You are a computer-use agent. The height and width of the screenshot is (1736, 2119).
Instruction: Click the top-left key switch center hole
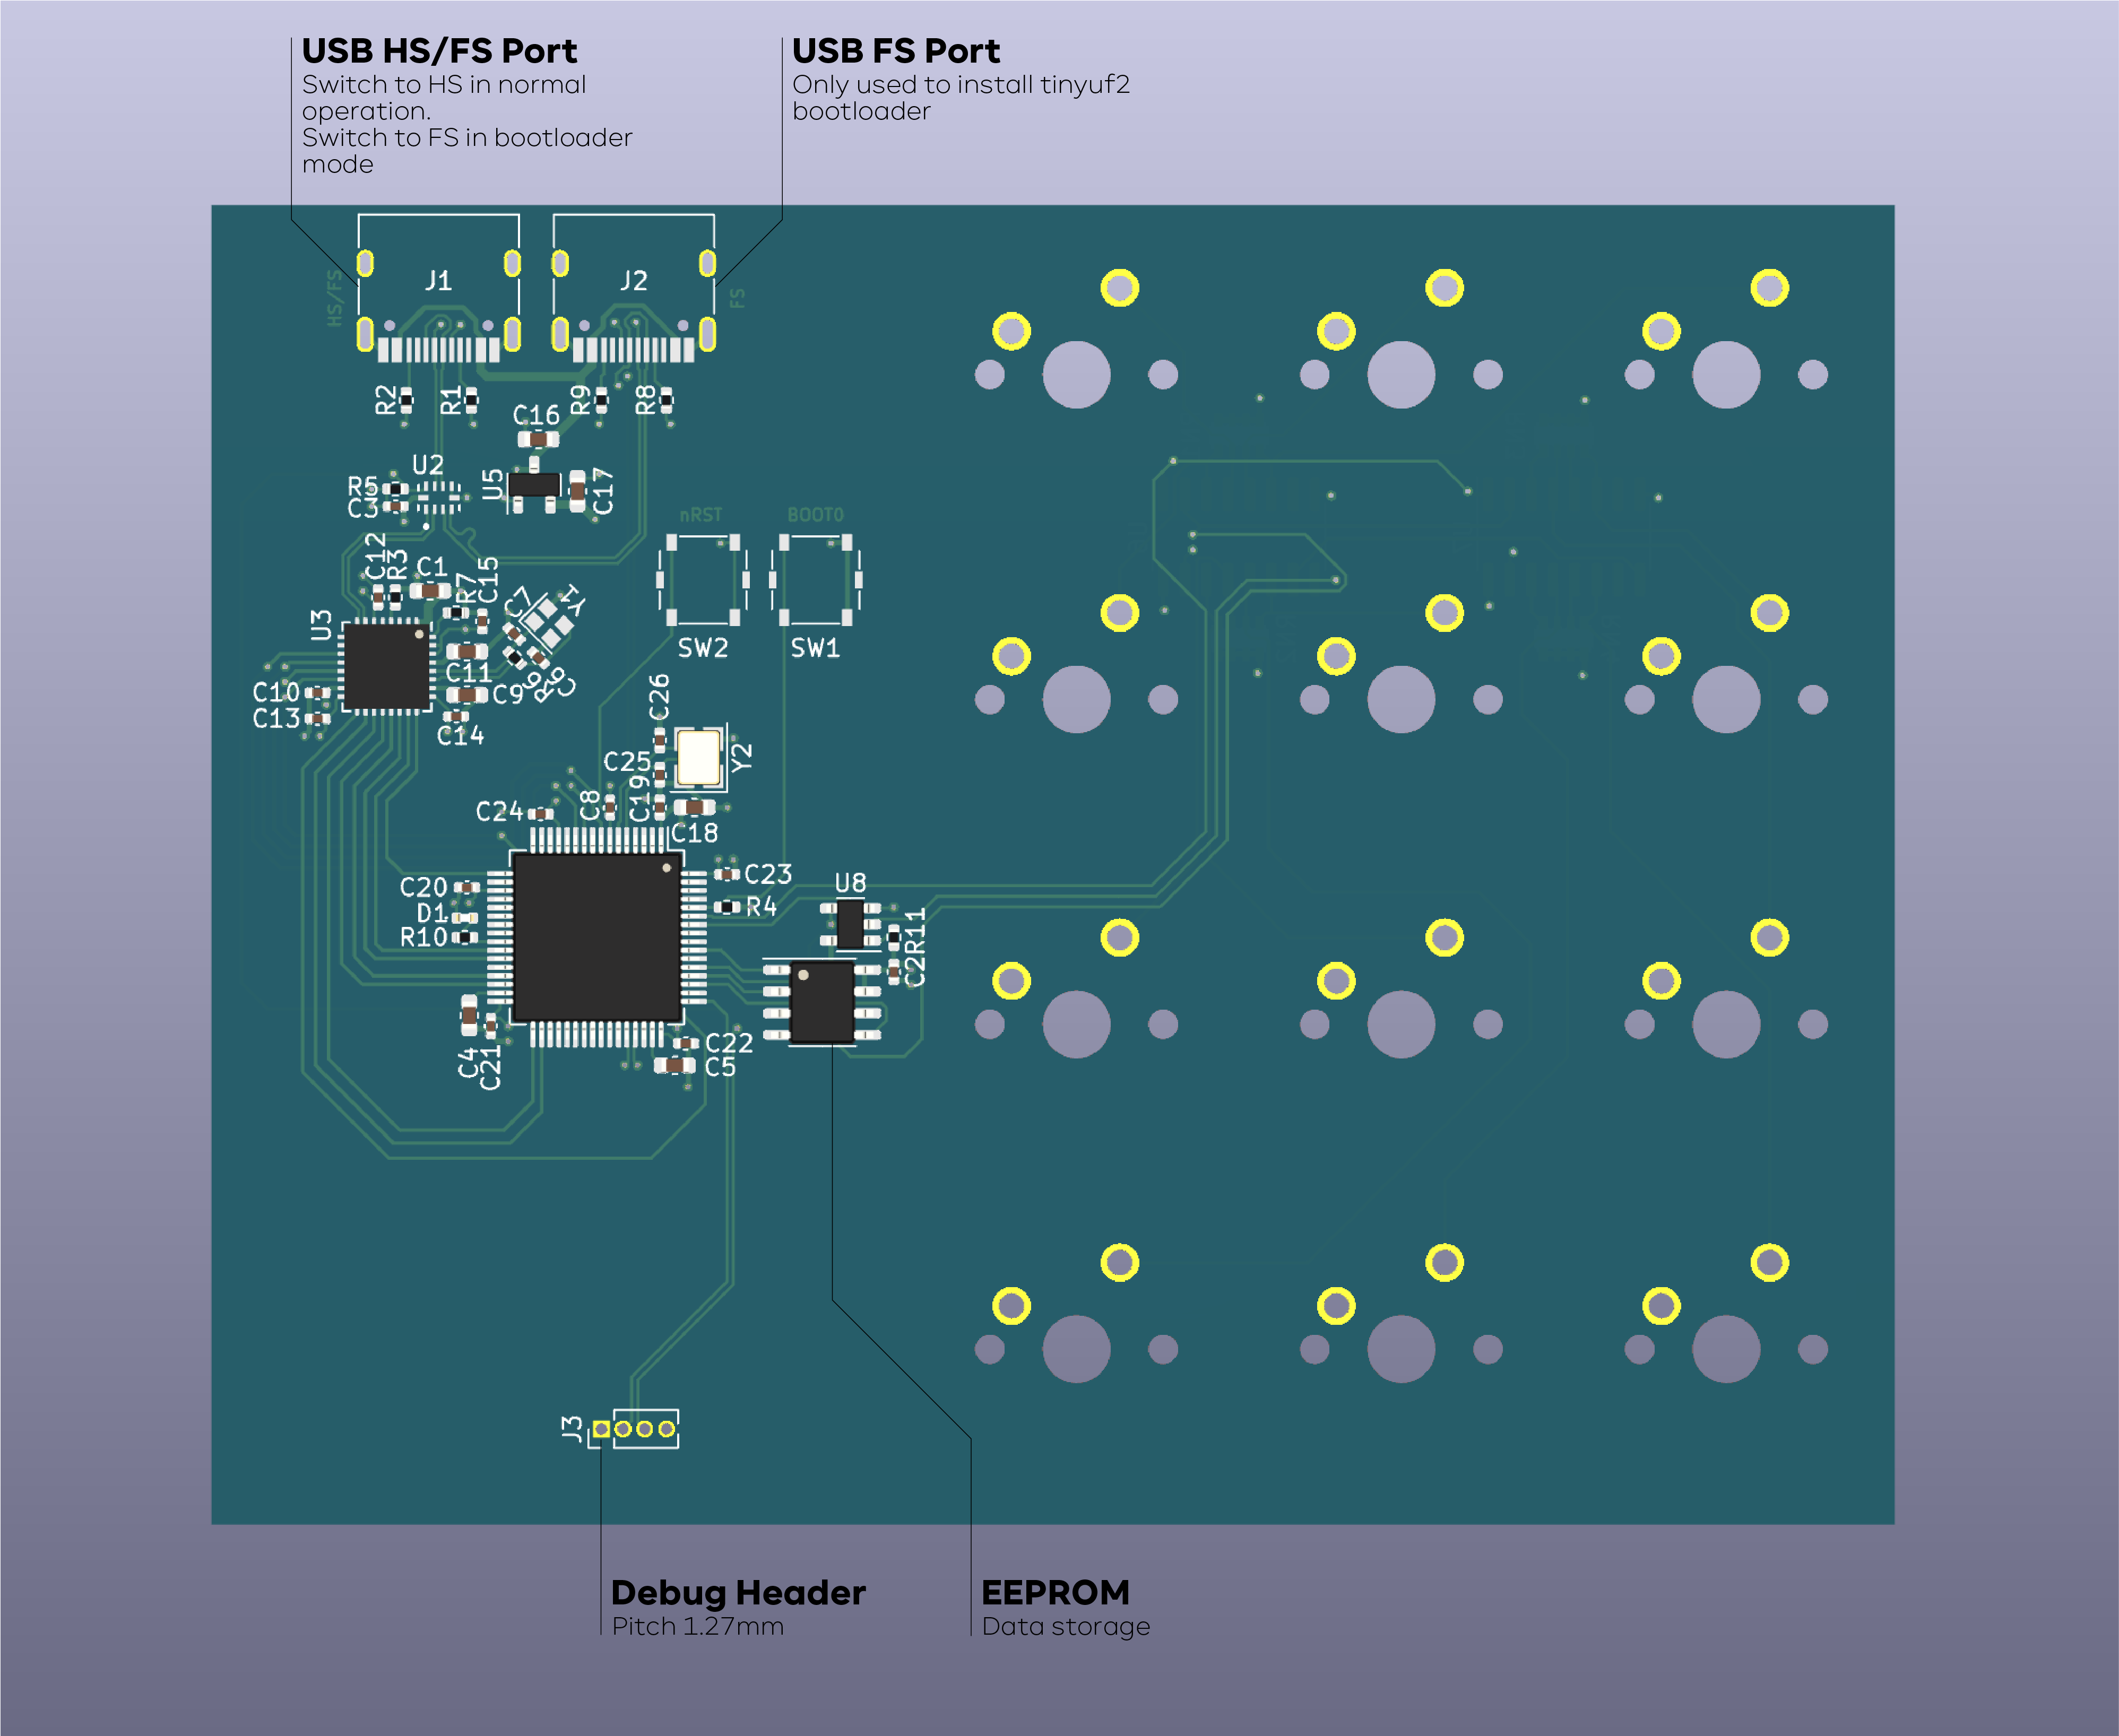click(x=1076, y=375)
